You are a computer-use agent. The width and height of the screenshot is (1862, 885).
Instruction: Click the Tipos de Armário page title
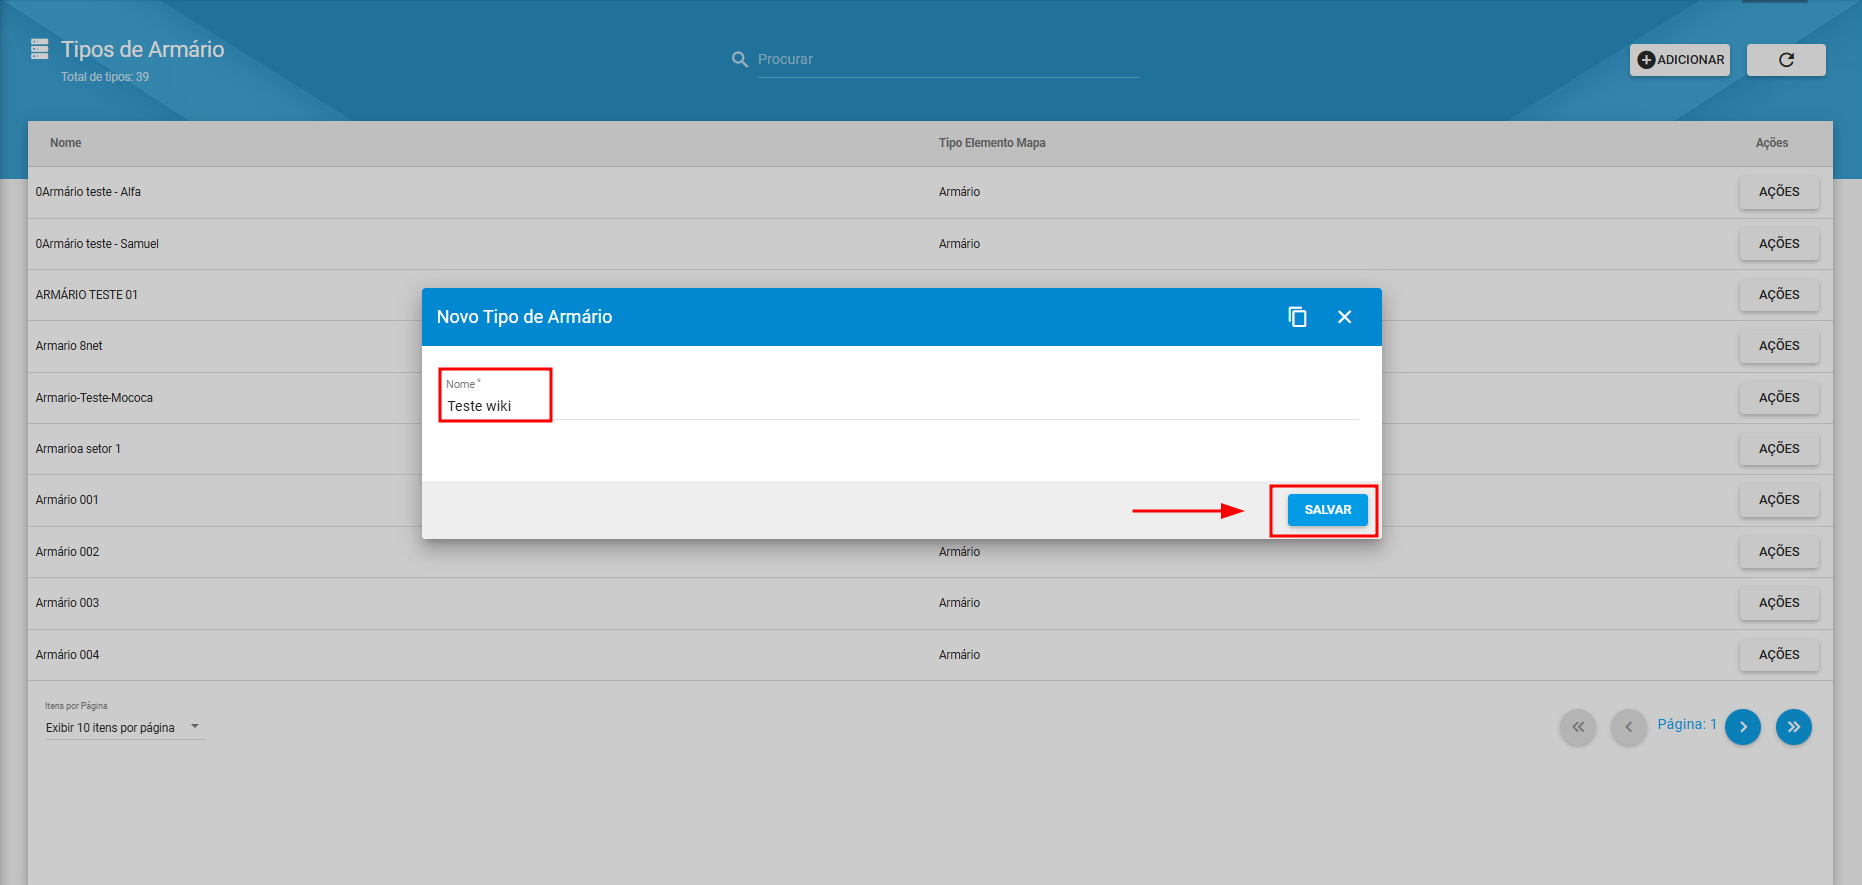[x=142, y=49]
